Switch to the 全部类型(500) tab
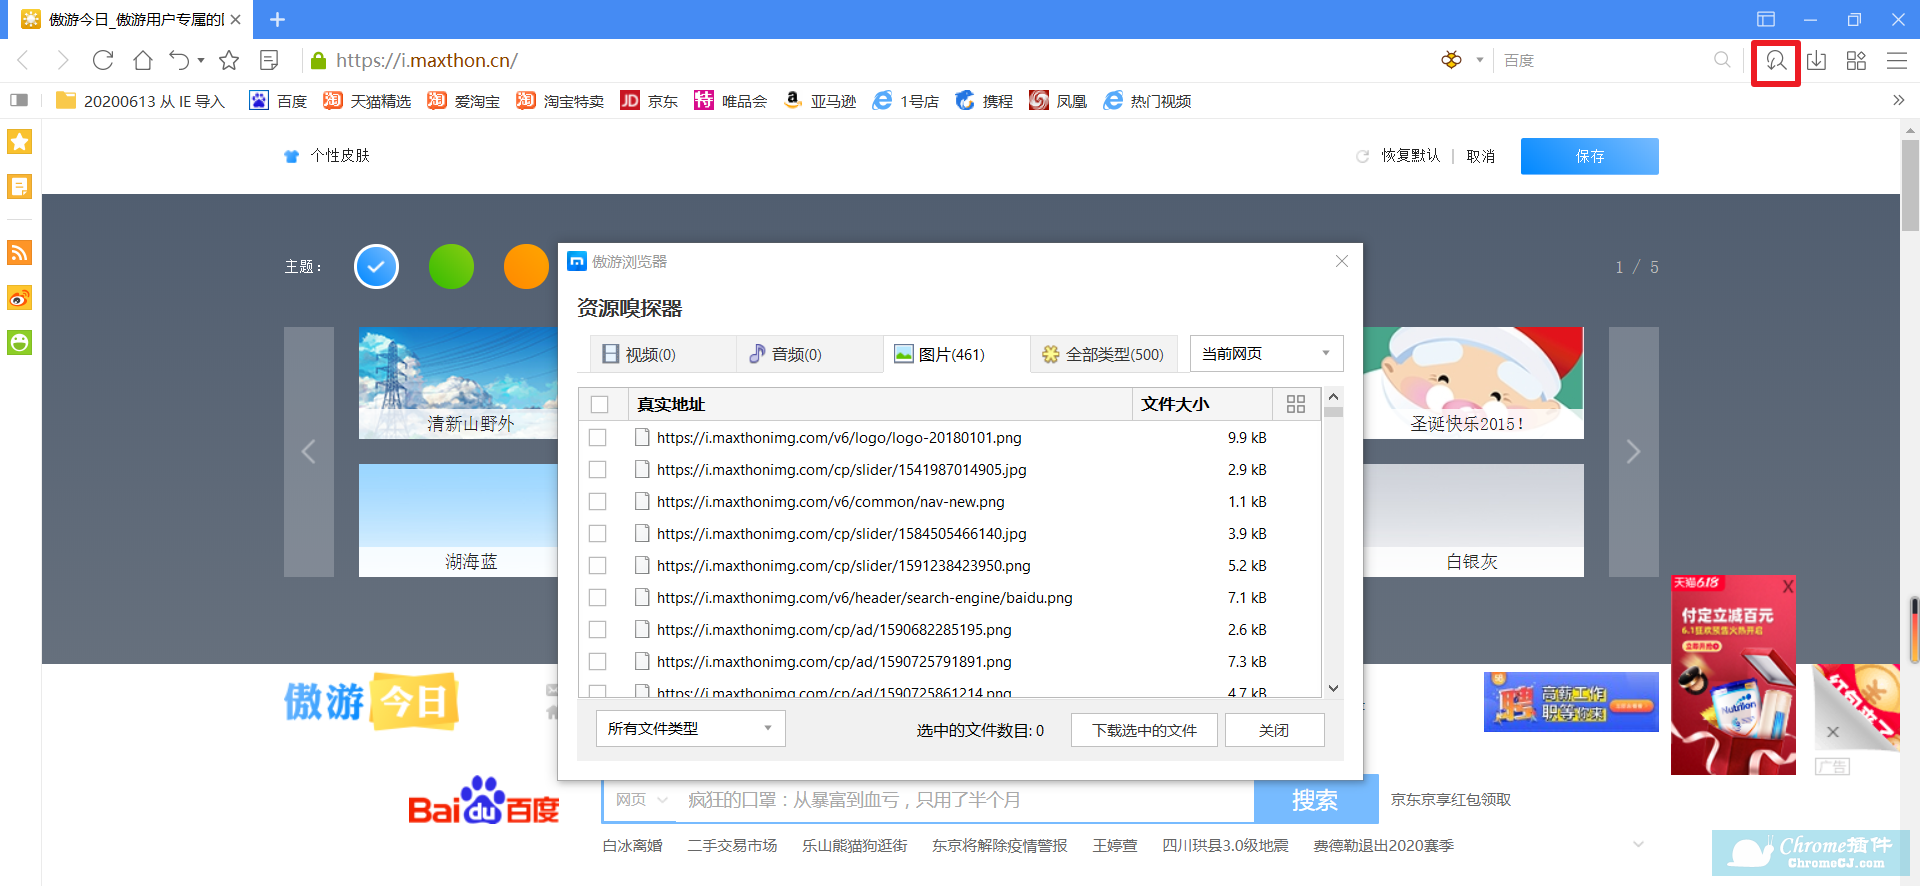The image size is (1920, 886). point(1104,354)
